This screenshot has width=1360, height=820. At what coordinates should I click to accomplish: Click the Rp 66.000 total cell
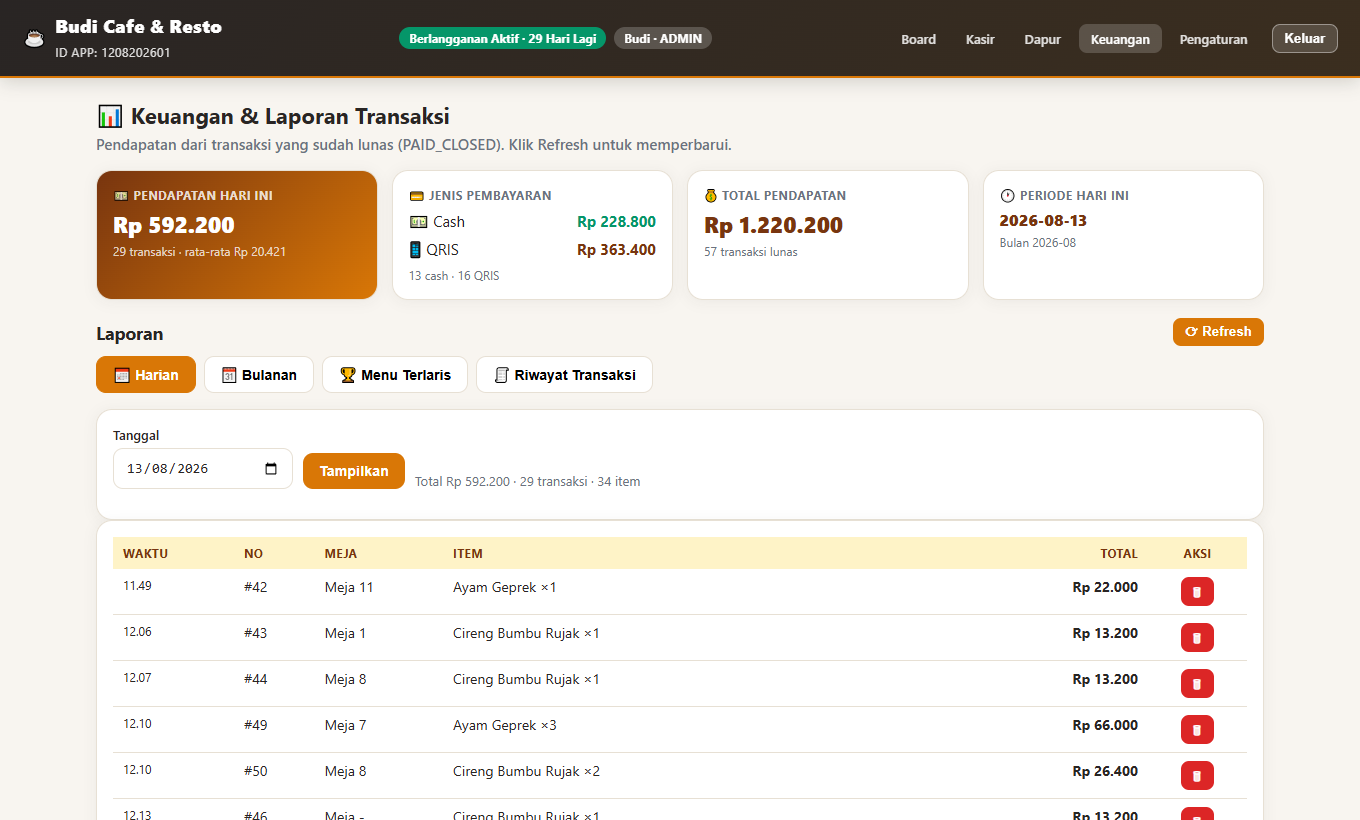coord(1105,725)
